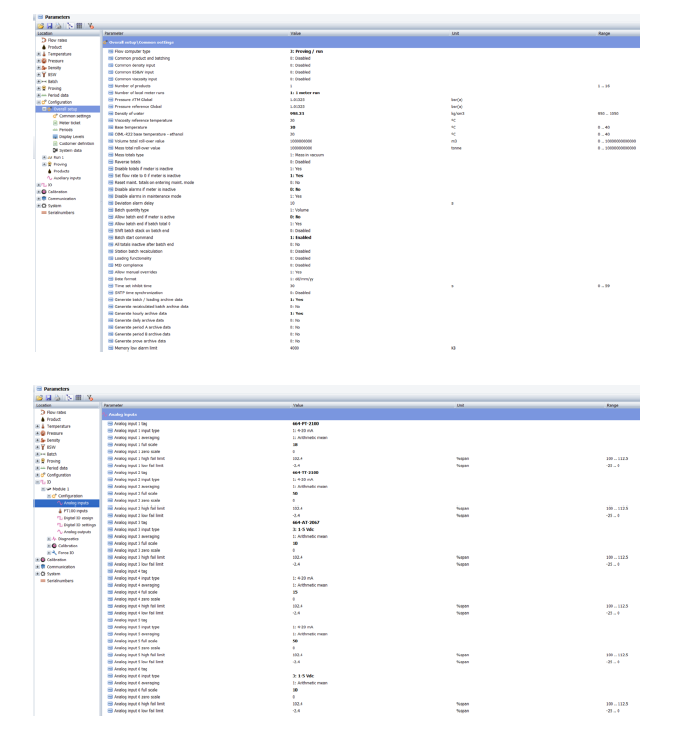
Task: Click the table grid icon in bottom Parameters toolbar
Action: [x=79, y=398]
